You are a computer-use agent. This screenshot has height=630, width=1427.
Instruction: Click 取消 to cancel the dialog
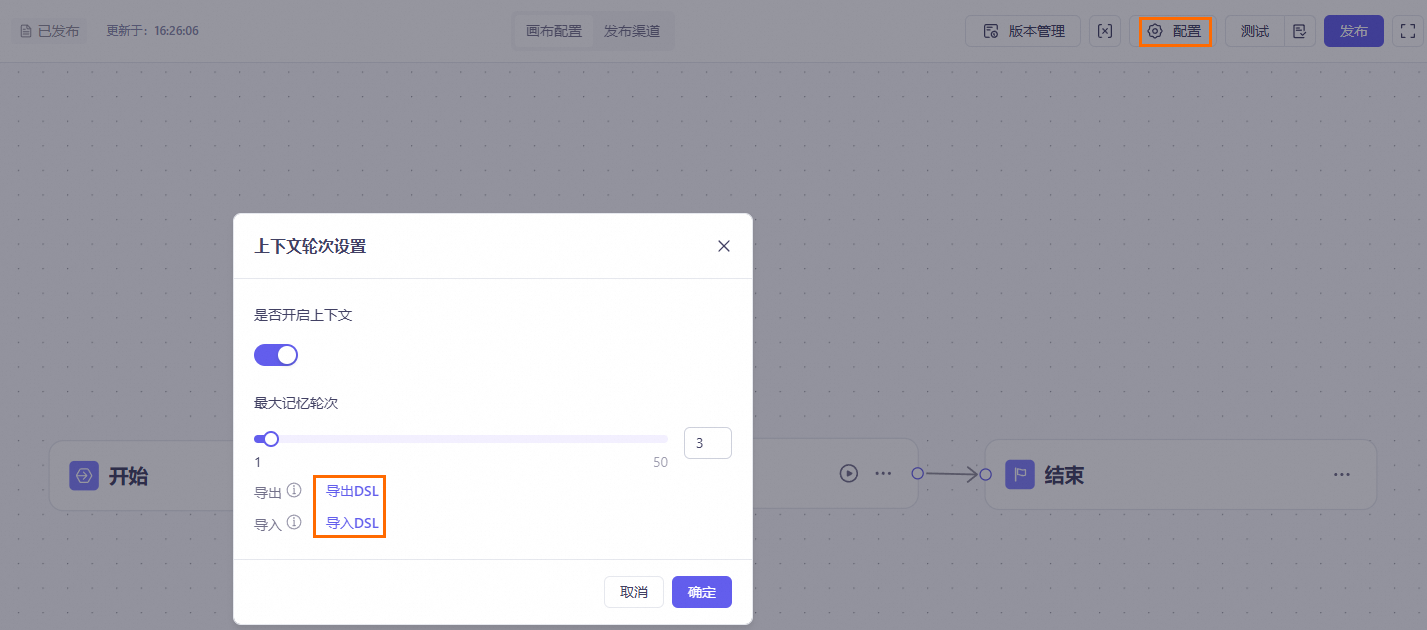tap(634, 592)
